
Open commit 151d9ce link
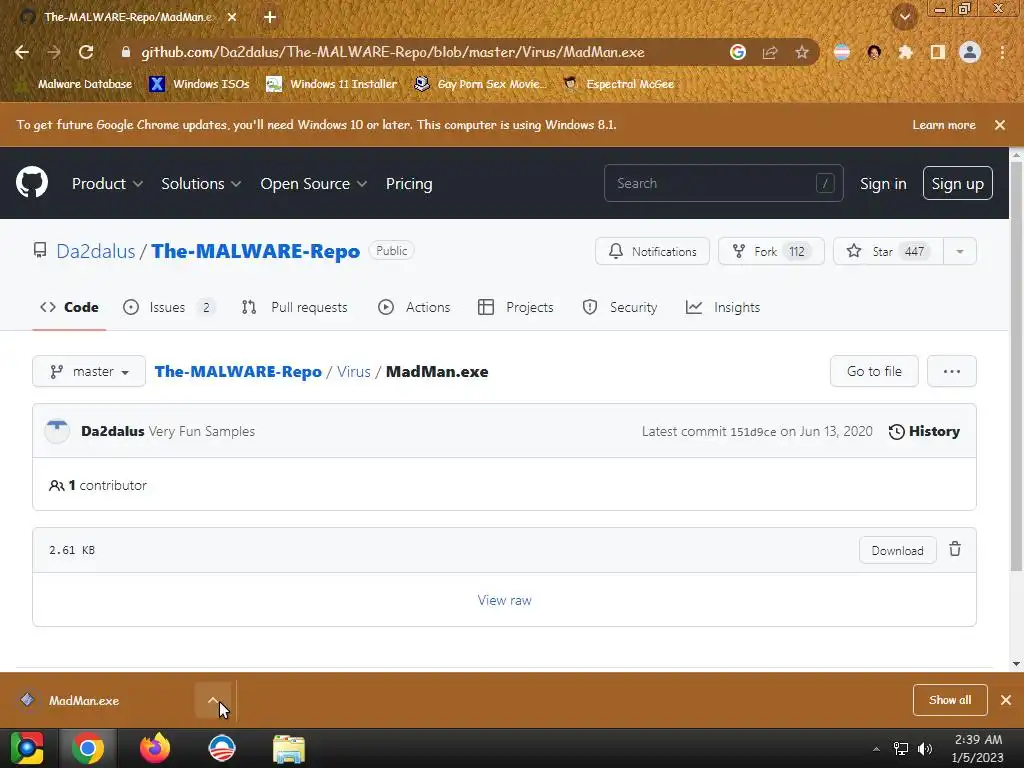tap(753, 432)
